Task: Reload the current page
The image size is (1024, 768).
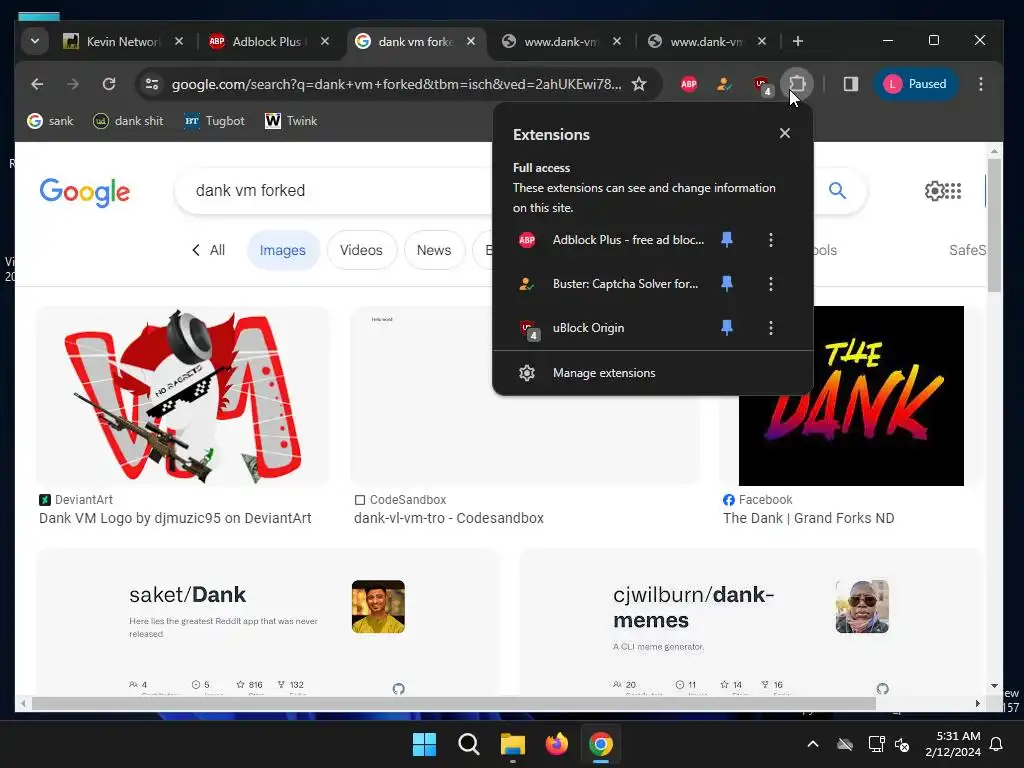Action: [x=109, y=84]
